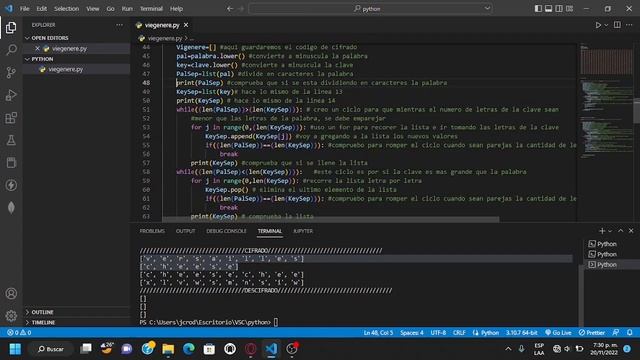This screenshot has height=360, width=640.
Task: Open the Accounts menu icon
Action: (11, 293)
